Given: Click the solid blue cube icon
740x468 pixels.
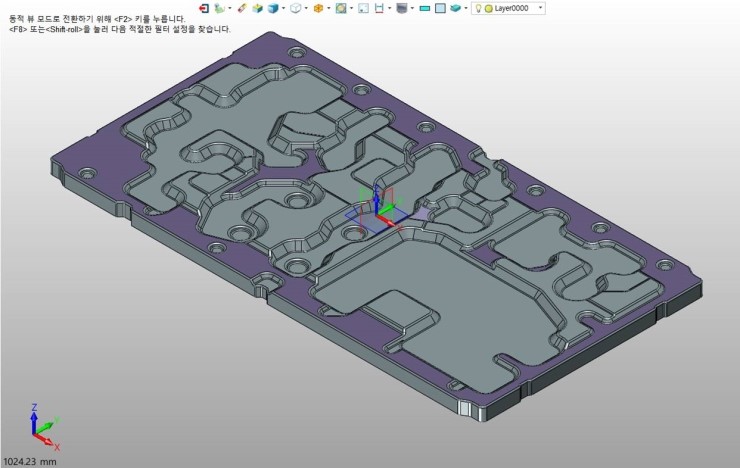Looking at the screenshot, I should pyautogui.click(x=273, y=8).
